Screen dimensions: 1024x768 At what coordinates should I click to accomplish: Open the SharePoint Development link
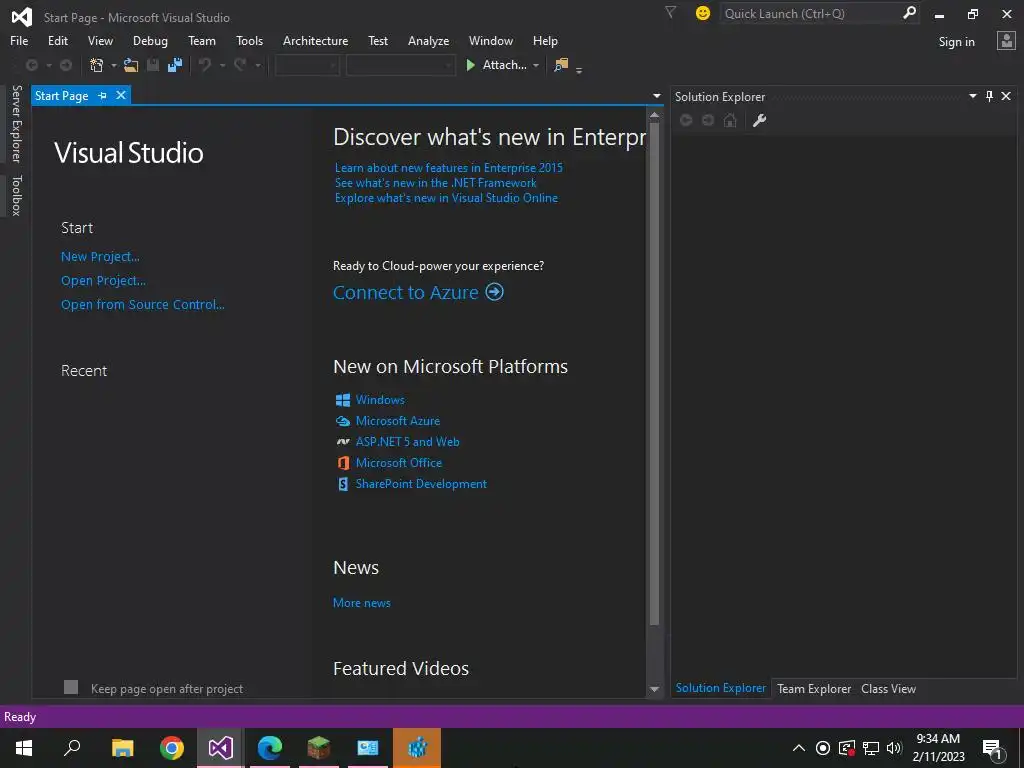421,484
